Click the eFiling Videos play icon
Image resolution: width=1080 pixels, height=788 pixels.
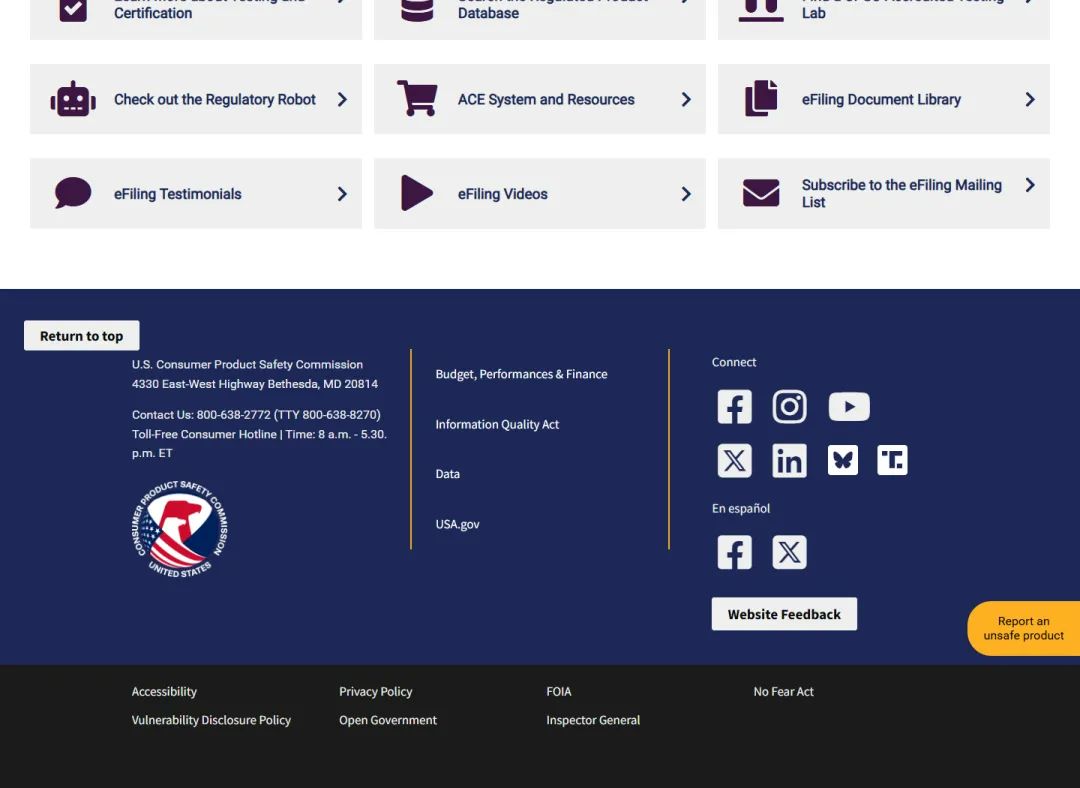(417, 193)
